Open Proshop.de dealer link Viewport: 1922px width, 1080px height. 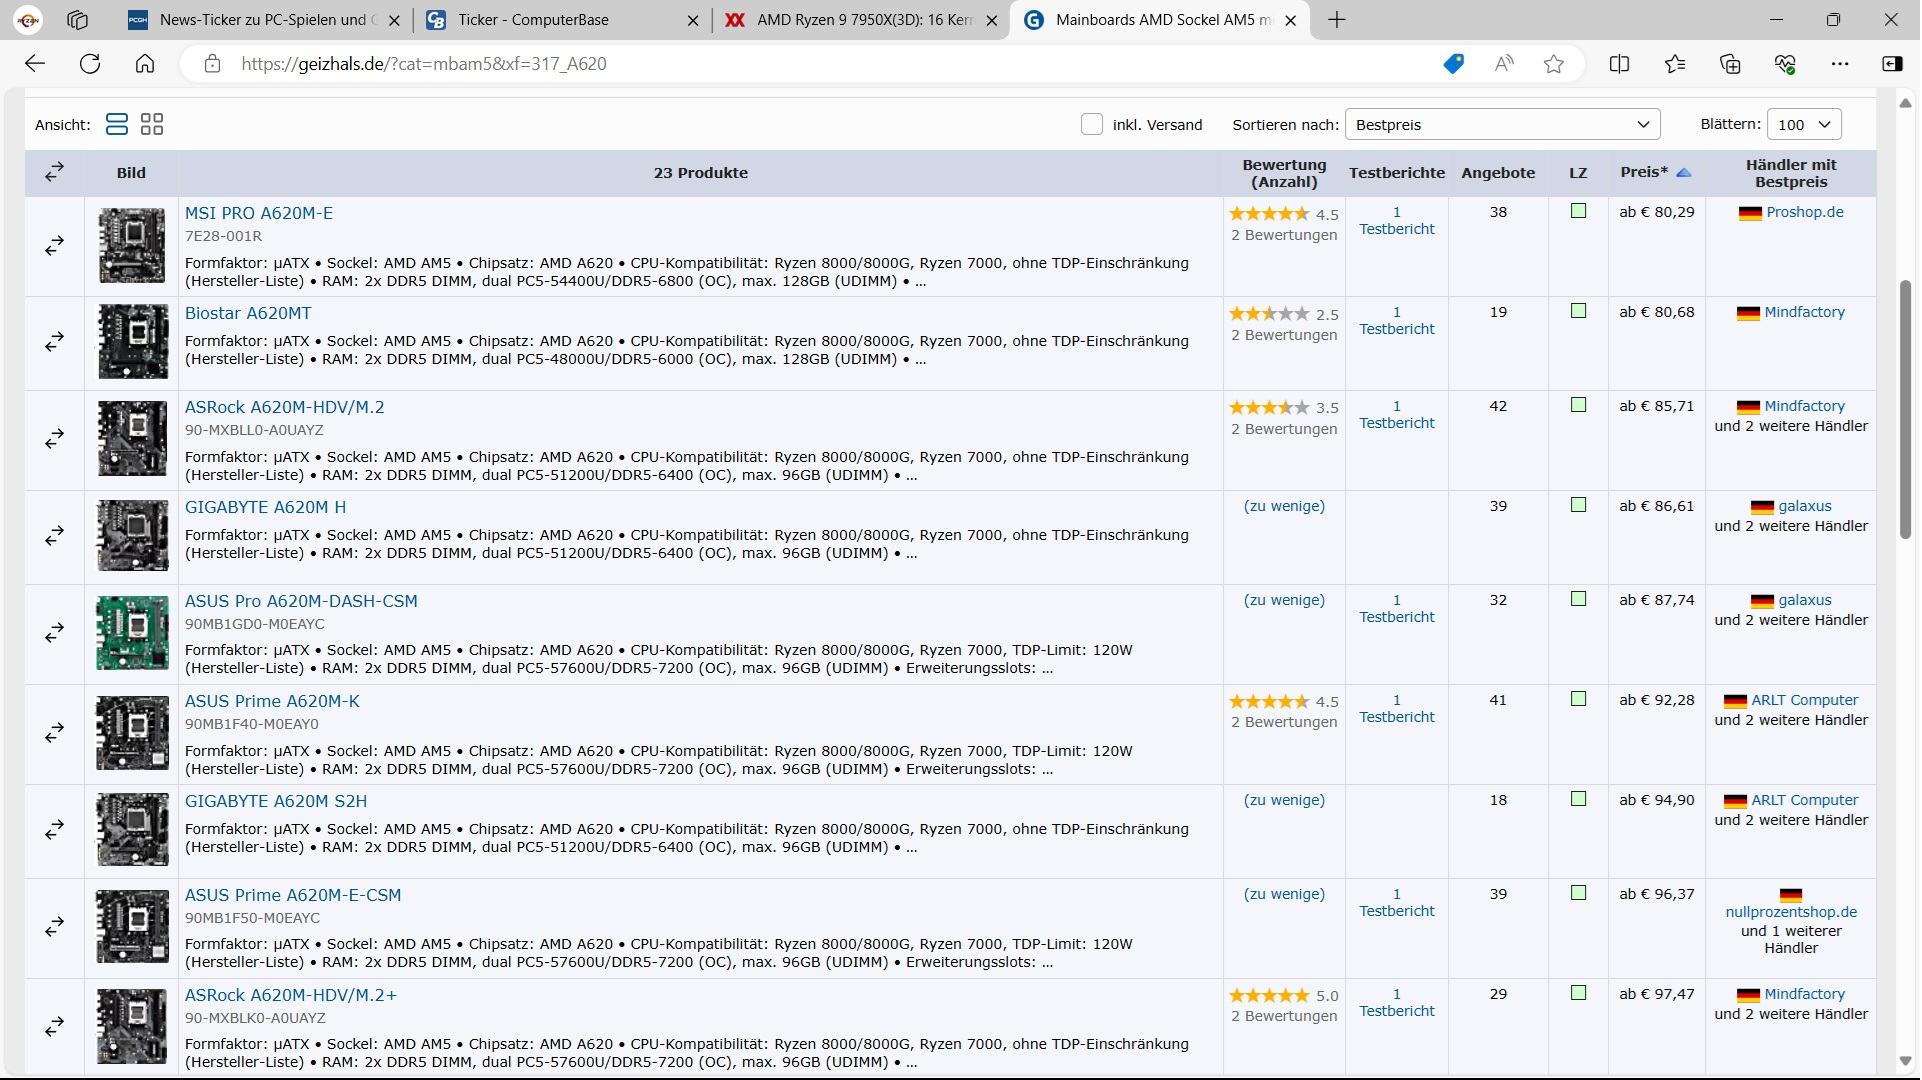[x=1804, y=212]
